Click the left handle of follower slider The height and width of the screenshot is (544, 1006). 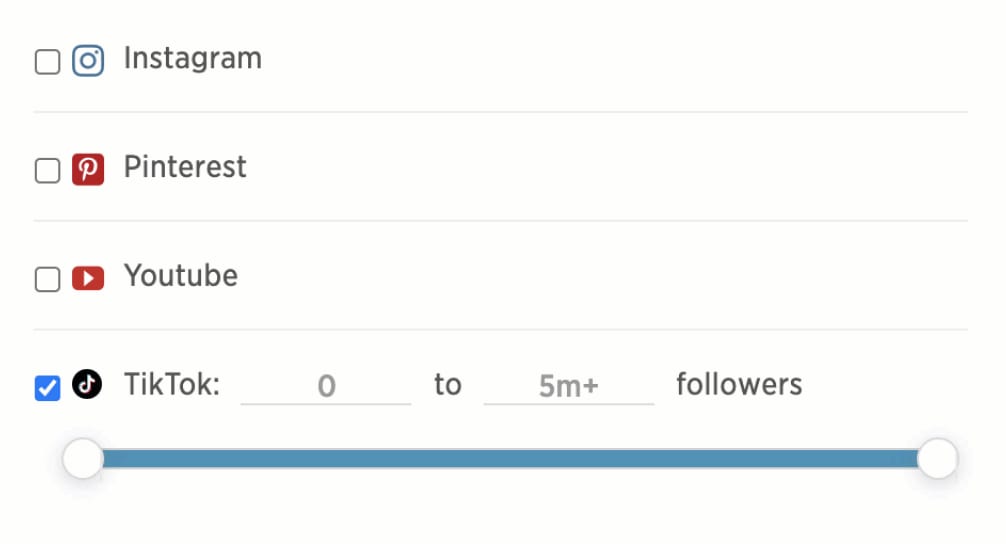tap(83, 459)
